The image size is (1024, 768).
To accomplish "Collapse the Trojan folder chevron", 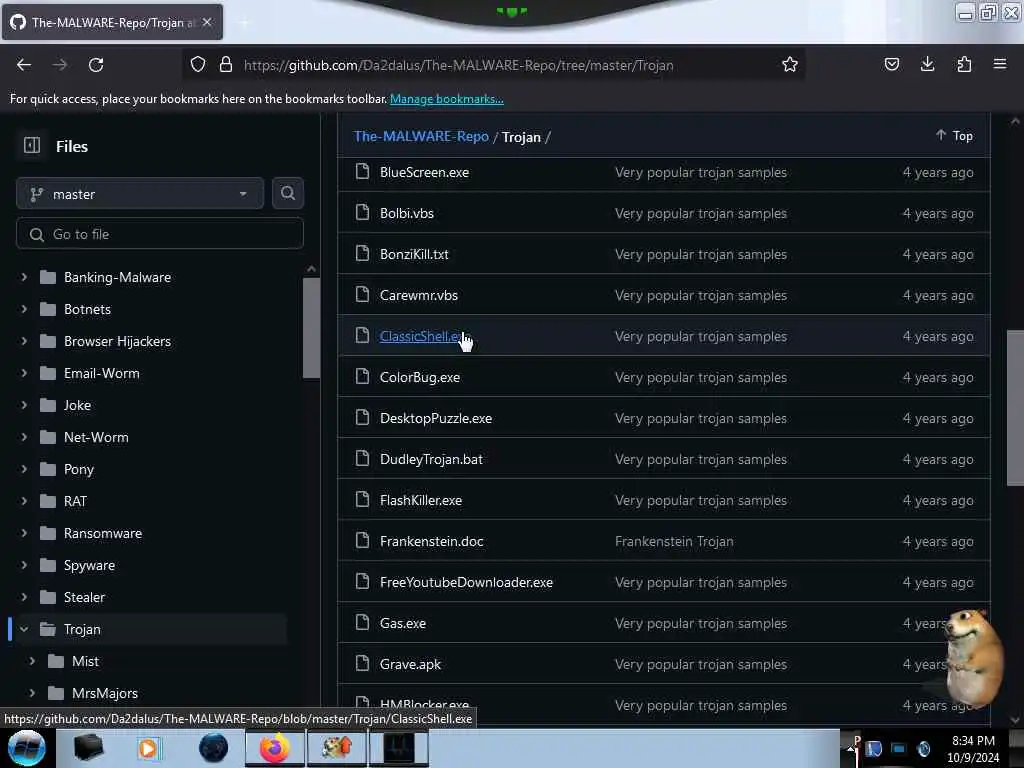I will tap(24, 629).
